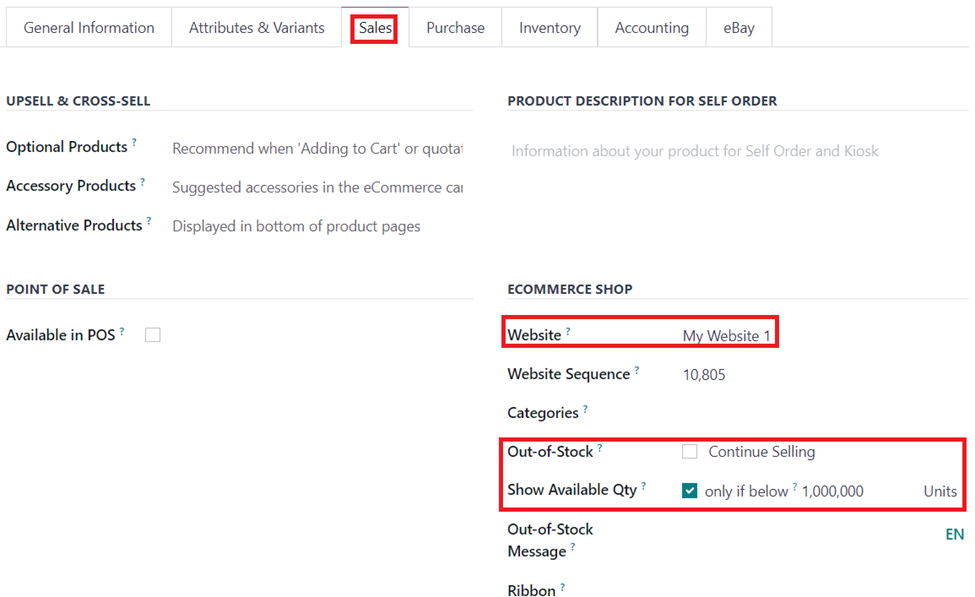
Task: Open the Inventory tab
Action: click(x=550, y=27)
